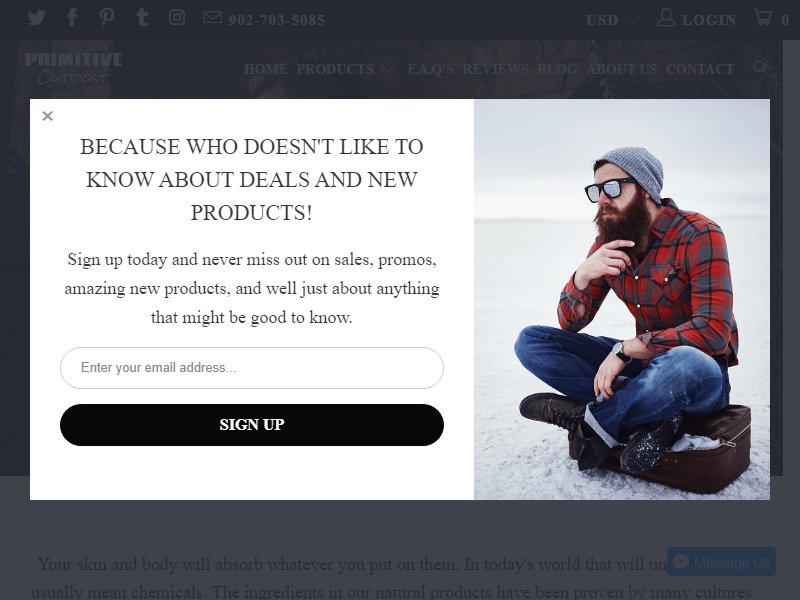Focus the email address input field

pyautogui.click(x=252, y=368)
